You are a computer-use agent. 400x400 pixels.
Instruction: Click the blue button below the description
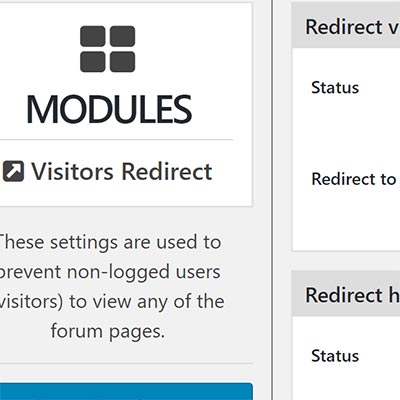[x=126, y=391]
